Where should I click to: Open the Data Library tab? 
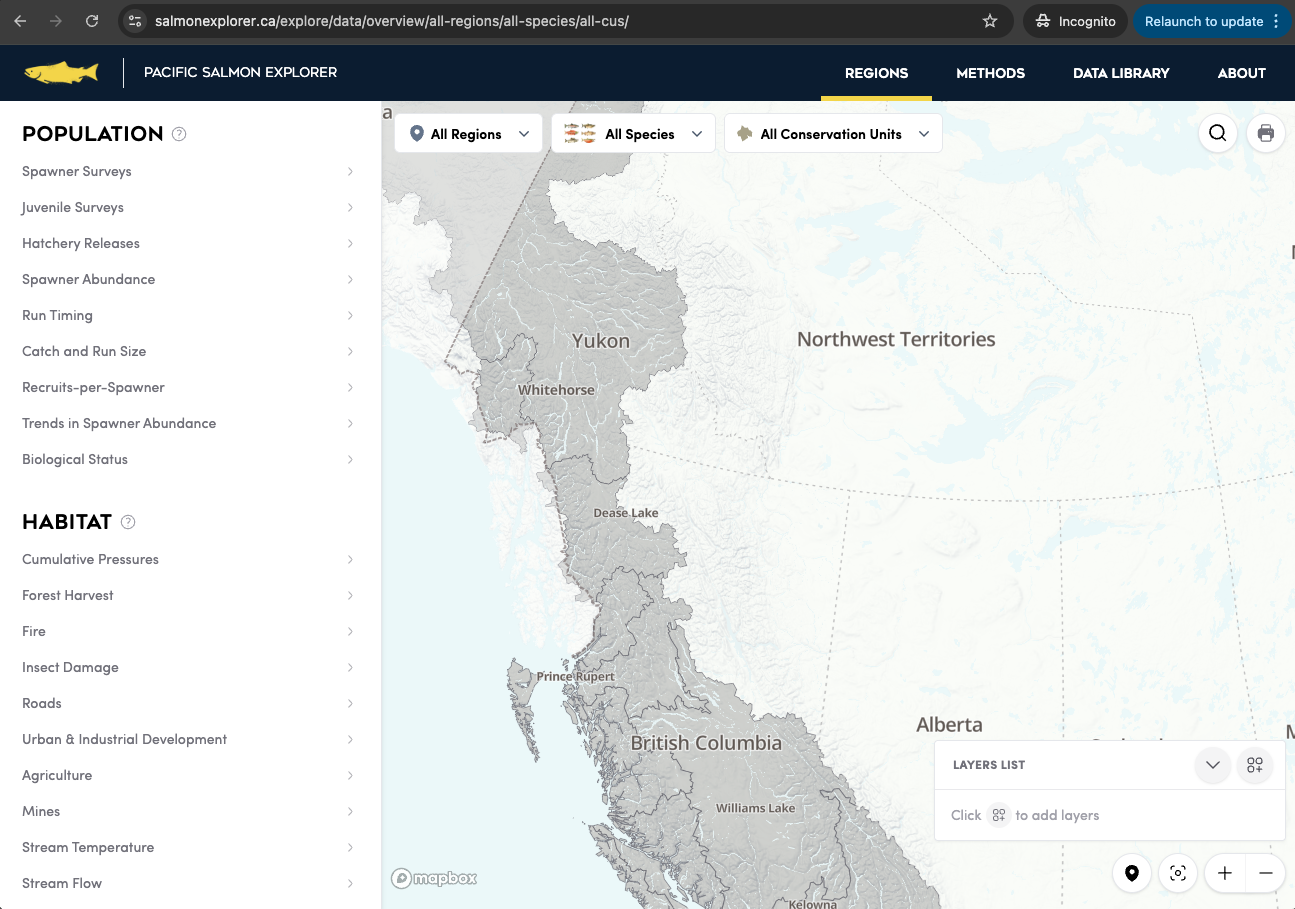(1121, 73)
